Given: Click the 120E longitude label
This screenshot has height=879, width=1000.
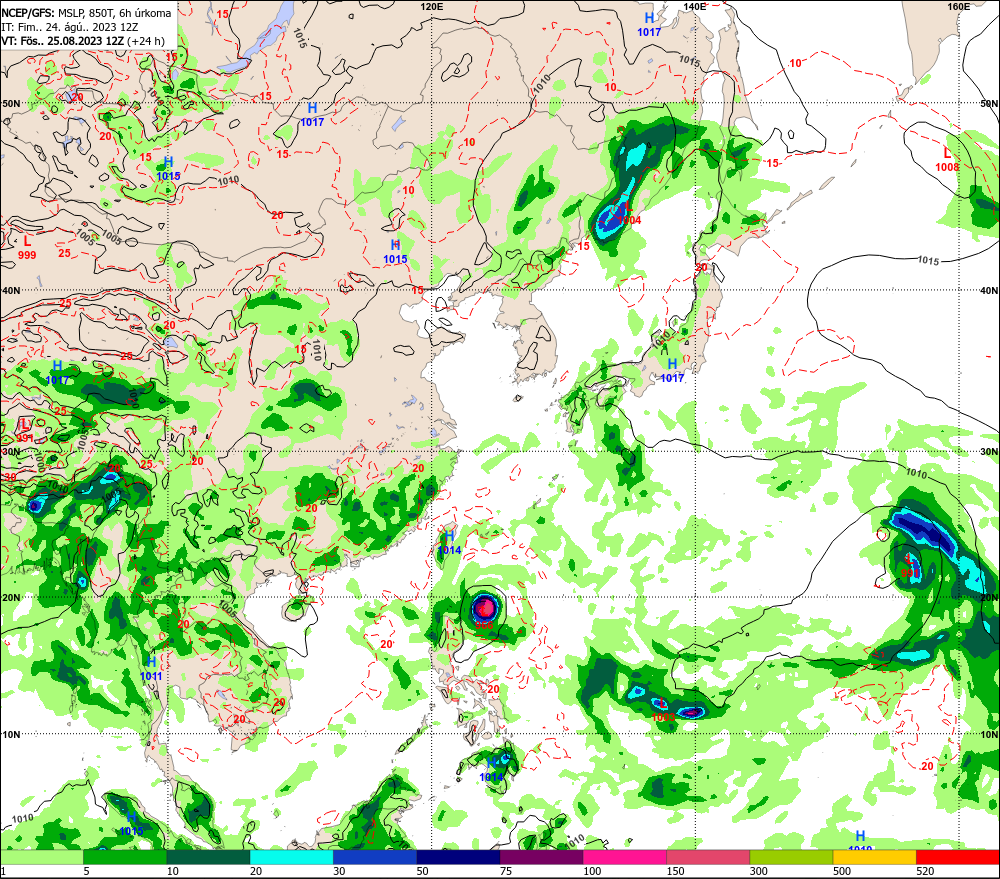Looking at the screenshot, I should 432,6.
